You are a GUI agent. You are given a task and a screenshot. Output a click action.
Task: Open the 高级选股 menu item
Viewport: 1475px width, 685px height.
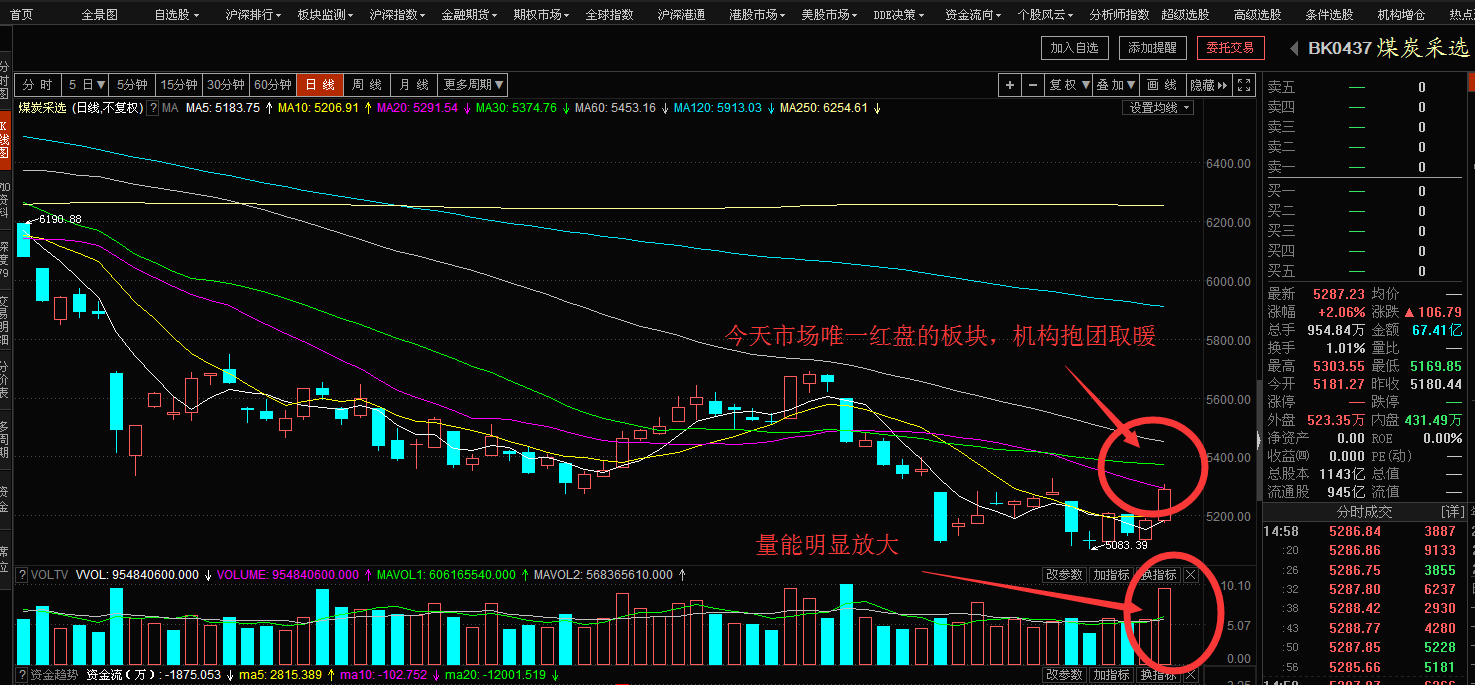coord(1257,15)
